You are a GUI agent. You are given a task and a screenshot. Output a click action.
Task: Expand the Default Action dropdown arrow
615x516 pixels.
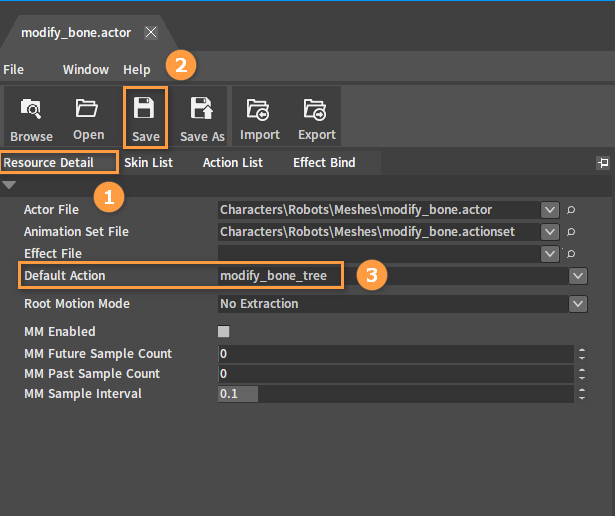pos(578,276)
